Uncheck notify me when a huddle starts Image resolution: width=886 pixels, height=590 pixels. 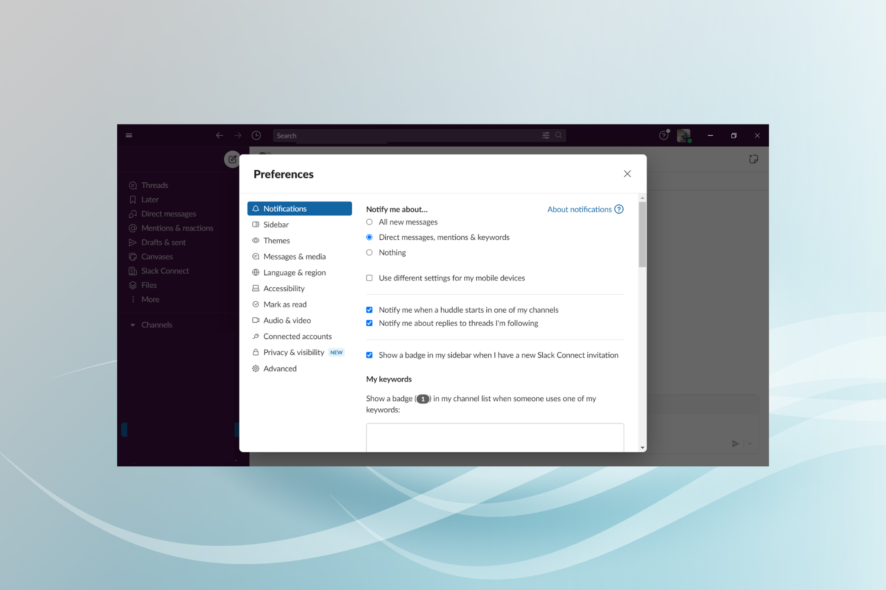[369, 310]
